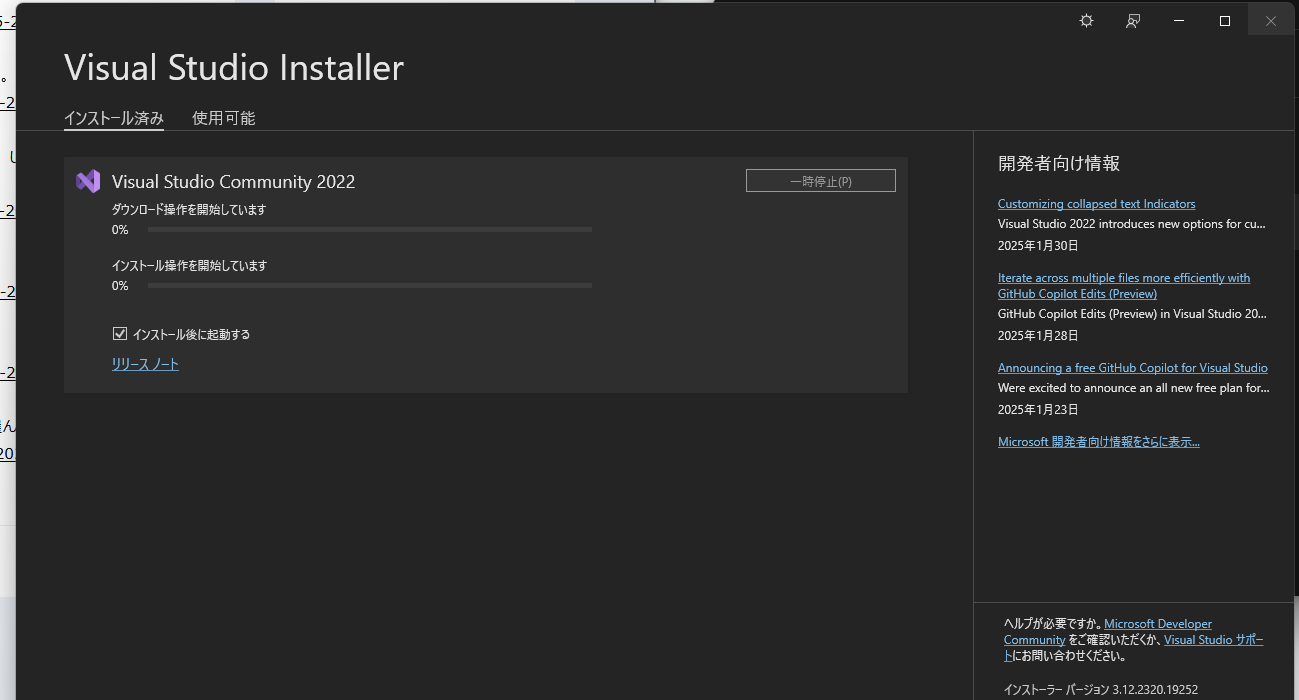Image resolution: width=1299 pixels, height=700 pixels.
Task: Click the send feedback icon in title bar
Action: (x=1133, y=21)
